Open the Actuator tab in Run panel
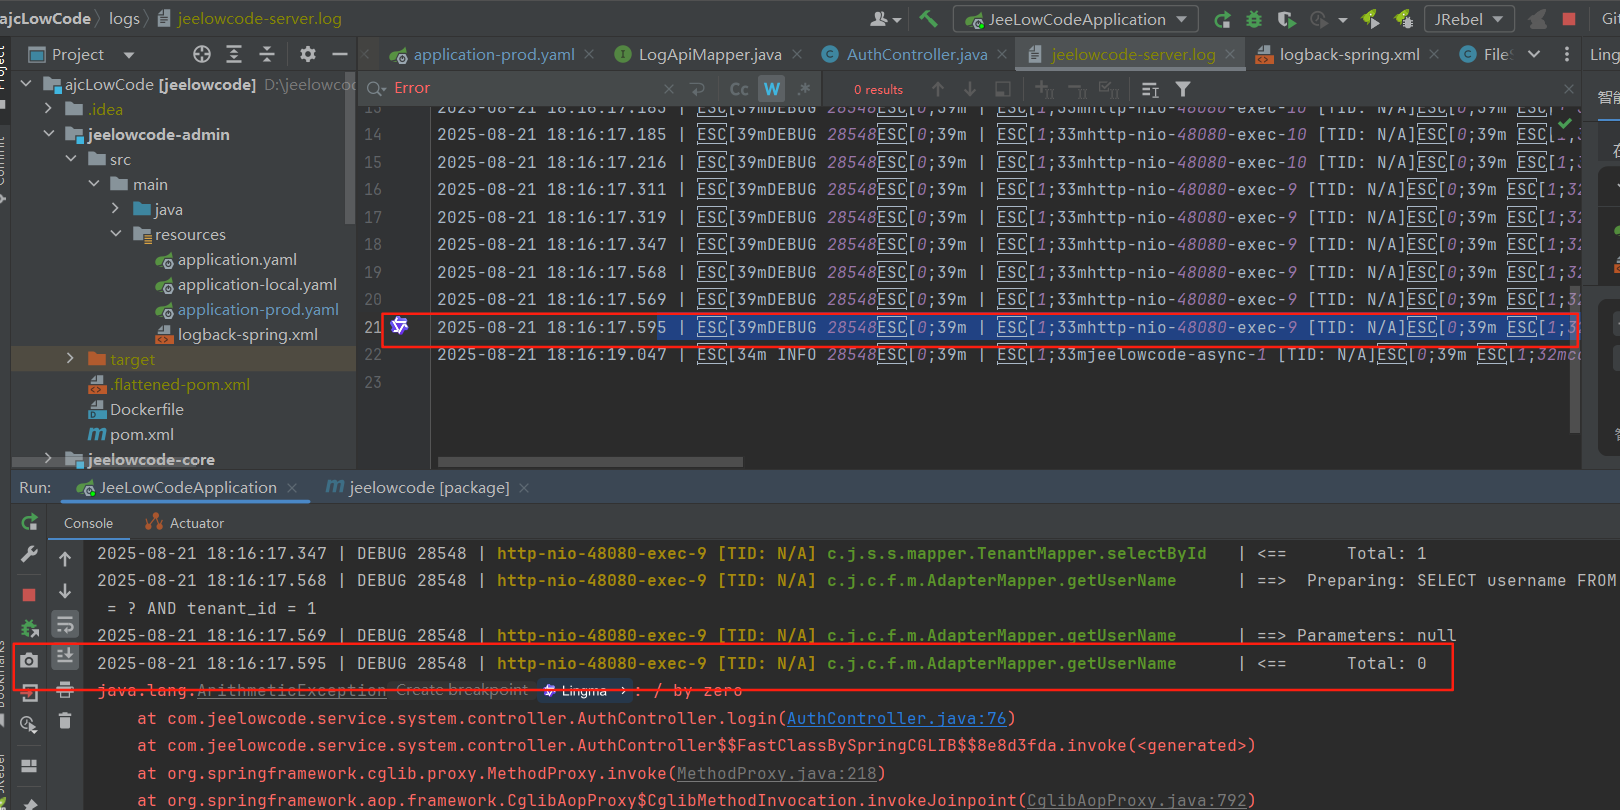 coord(185,523)
